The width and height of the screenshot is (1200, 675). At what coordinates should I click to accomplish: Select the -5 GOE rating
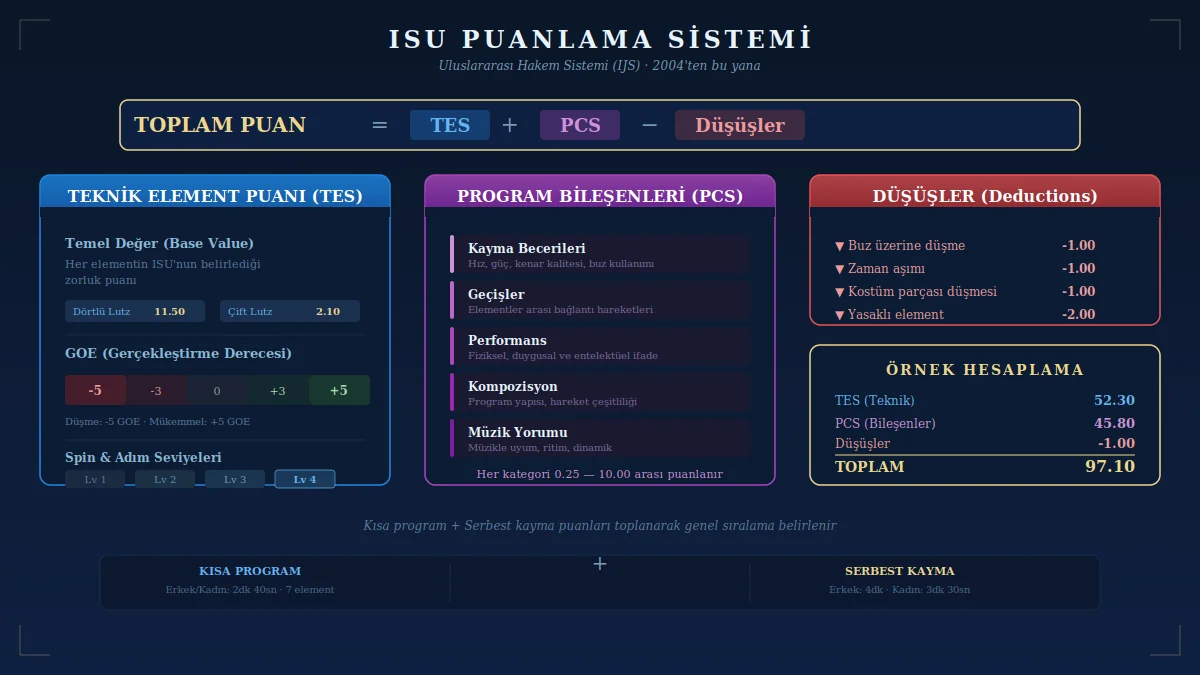[95, 390]
